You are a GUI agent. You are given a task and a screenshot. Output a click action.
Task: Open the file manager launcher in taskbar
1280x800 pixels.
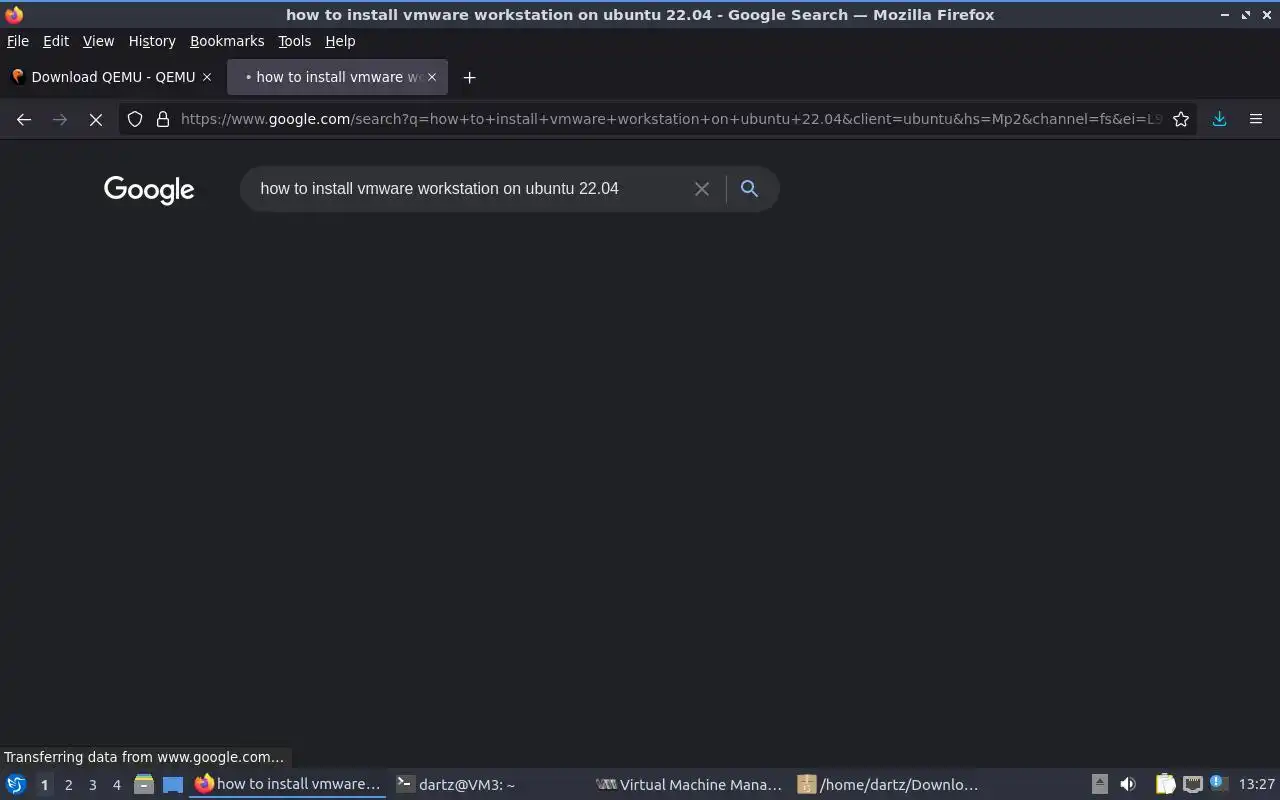pos(144,785)
